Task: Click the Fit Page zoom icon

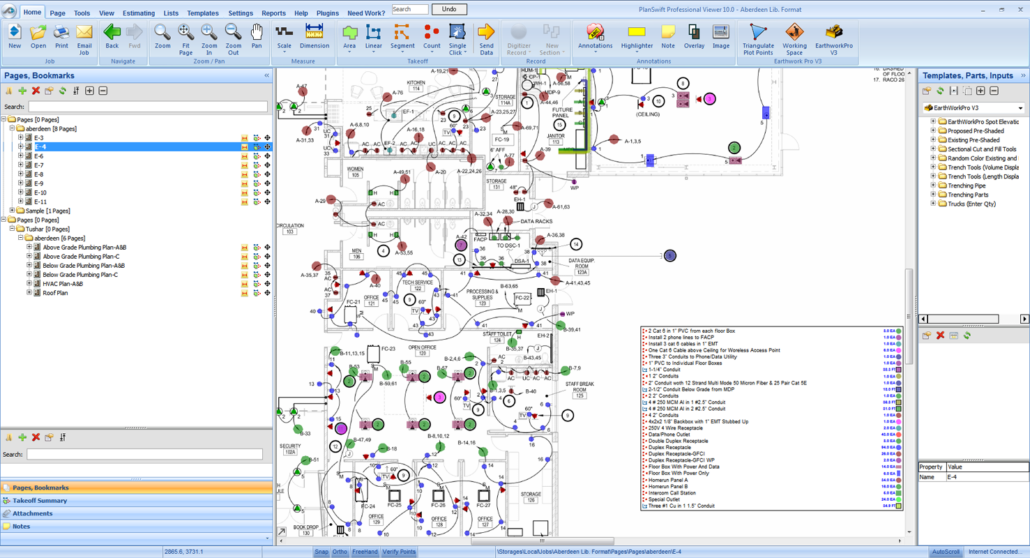Action: [186, 36]
